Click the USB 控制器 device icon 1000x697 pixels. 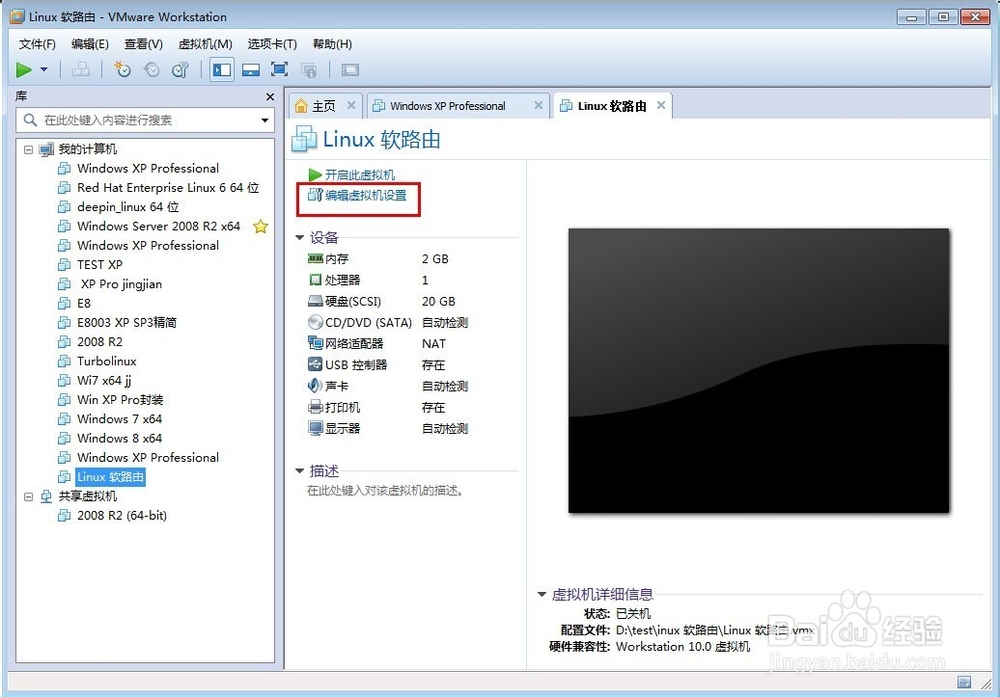315,364
